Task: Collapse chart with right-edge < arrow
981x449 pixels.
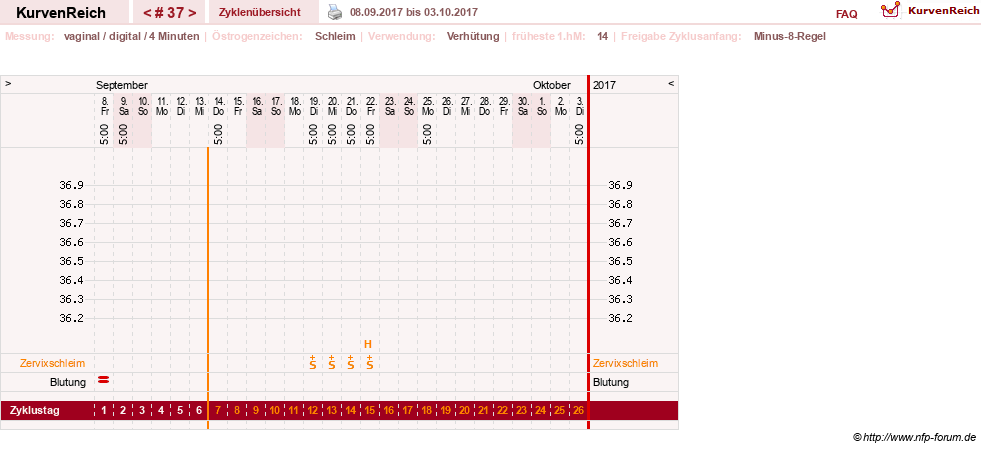Action: pyautogui.click(x=671, y=83)
